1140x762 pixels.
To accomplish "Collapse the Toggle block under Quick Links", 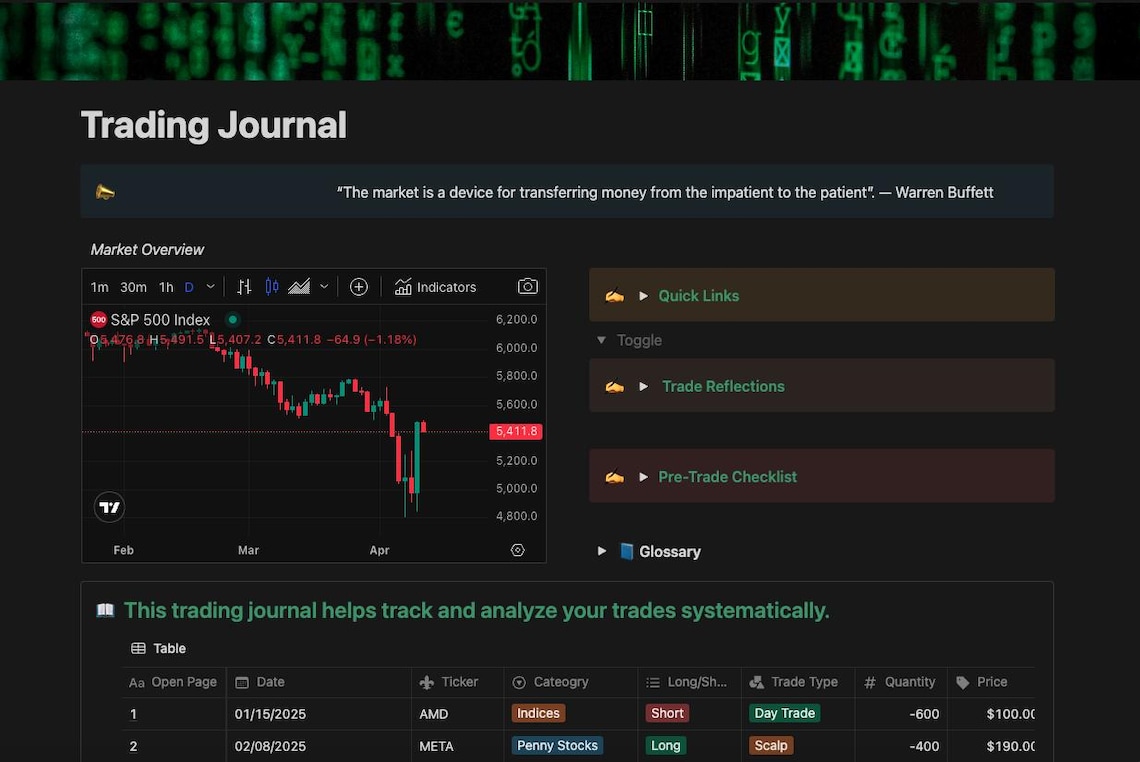I will point(601,340).
